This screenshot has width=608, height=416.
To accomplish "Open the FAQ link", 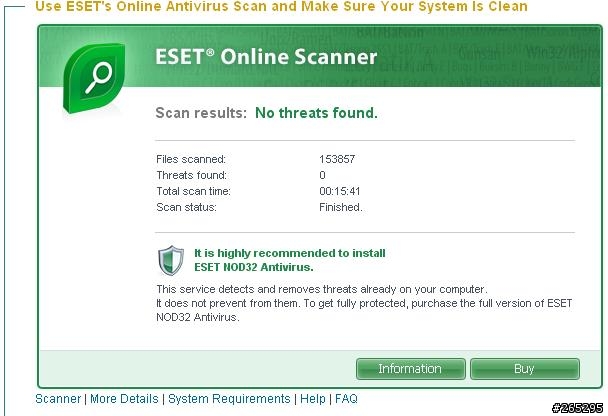I will (x=346, y=399).
